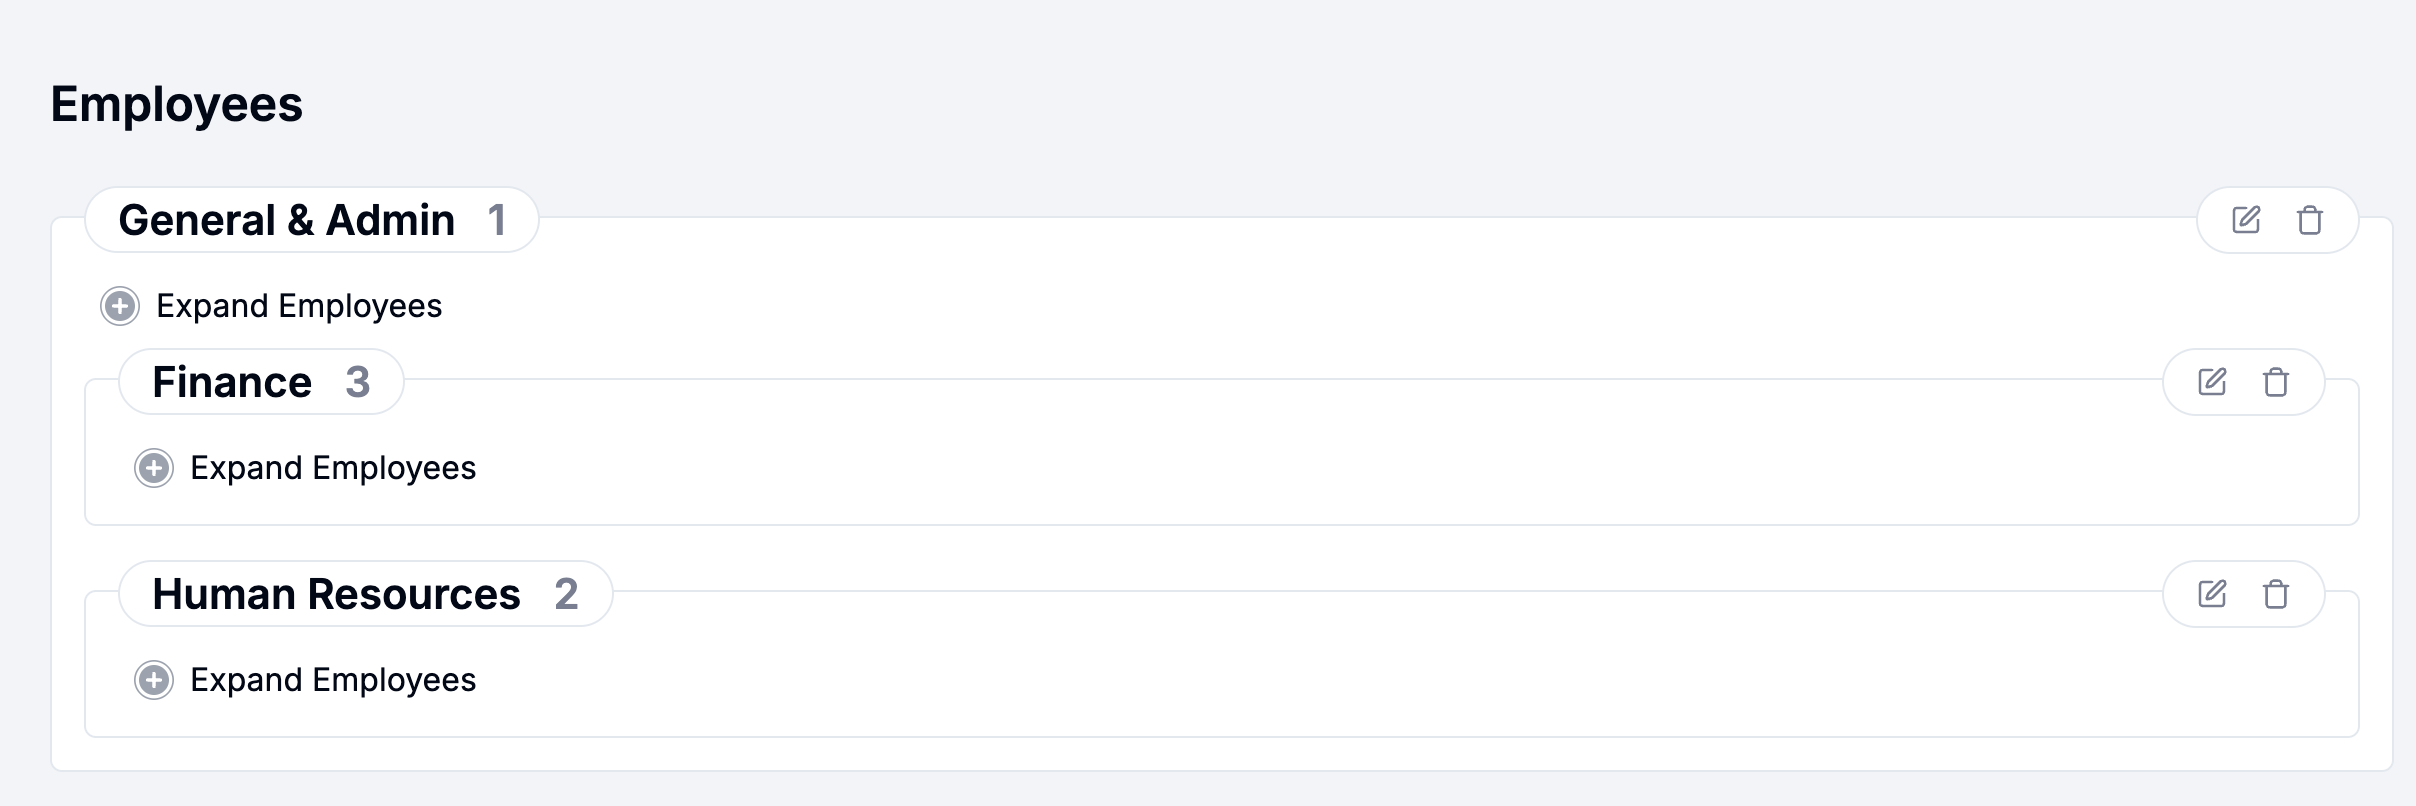Edit the General & Admin department
Screen dimensions: 2416x806
[x=2246, y=220]
